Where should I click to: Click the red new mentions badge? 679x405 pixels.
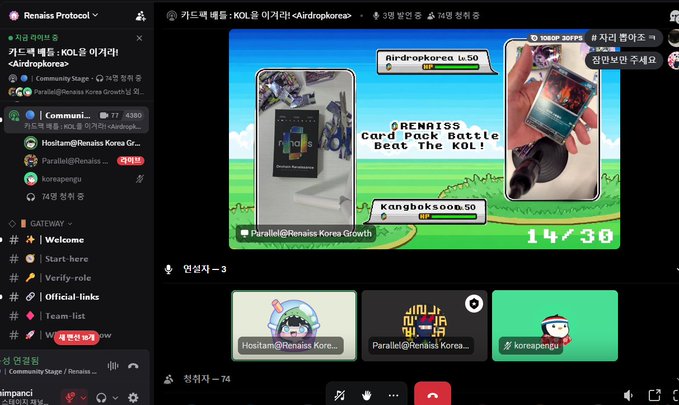pyautogui.click(x=77, y=337)
